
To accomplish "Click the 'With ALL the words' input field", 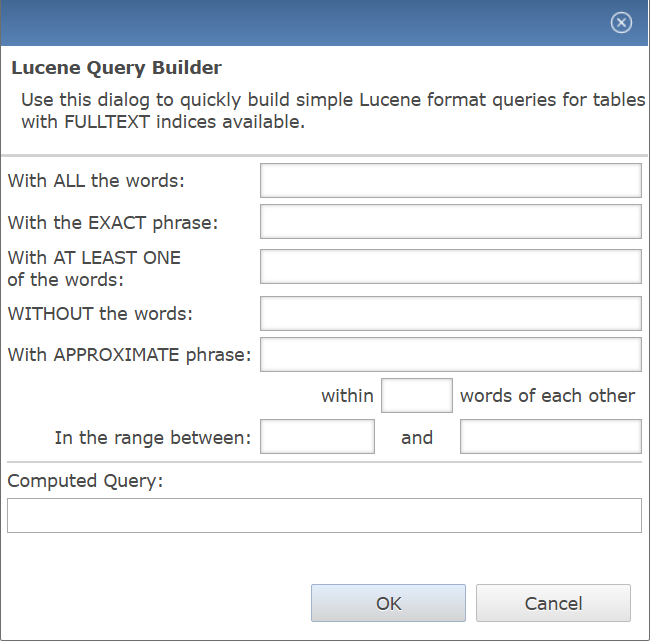I will tap(451, 181).
